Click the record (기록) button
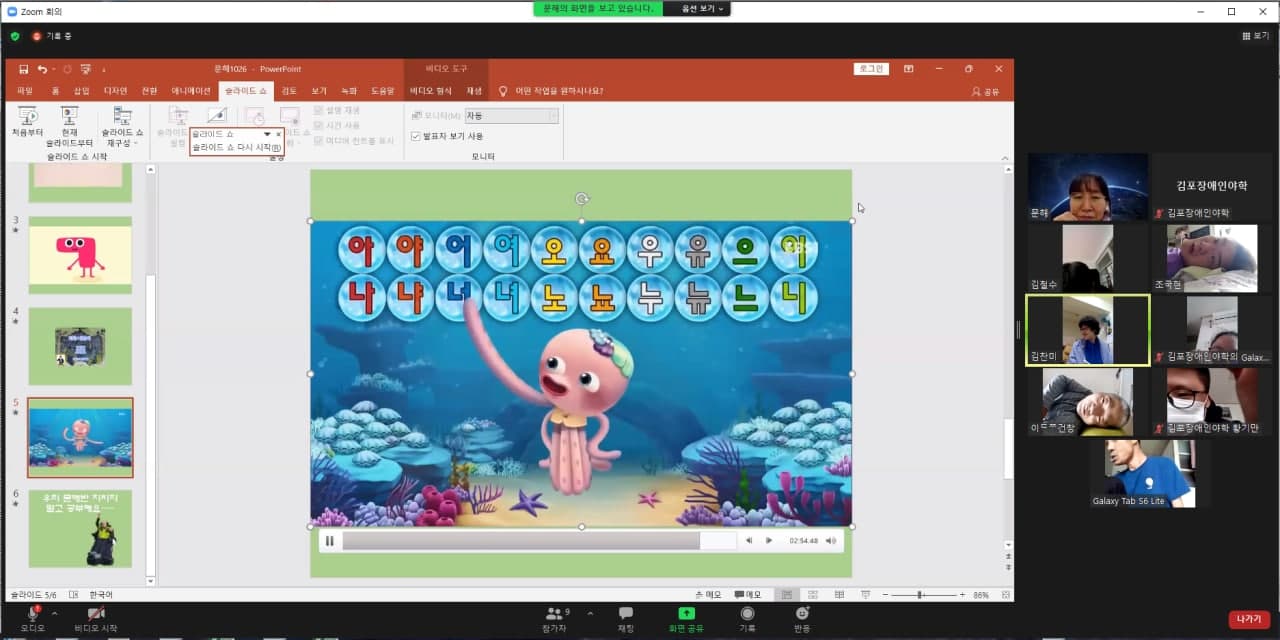This screenshot has width=1280, height=640. click(747, 619)
